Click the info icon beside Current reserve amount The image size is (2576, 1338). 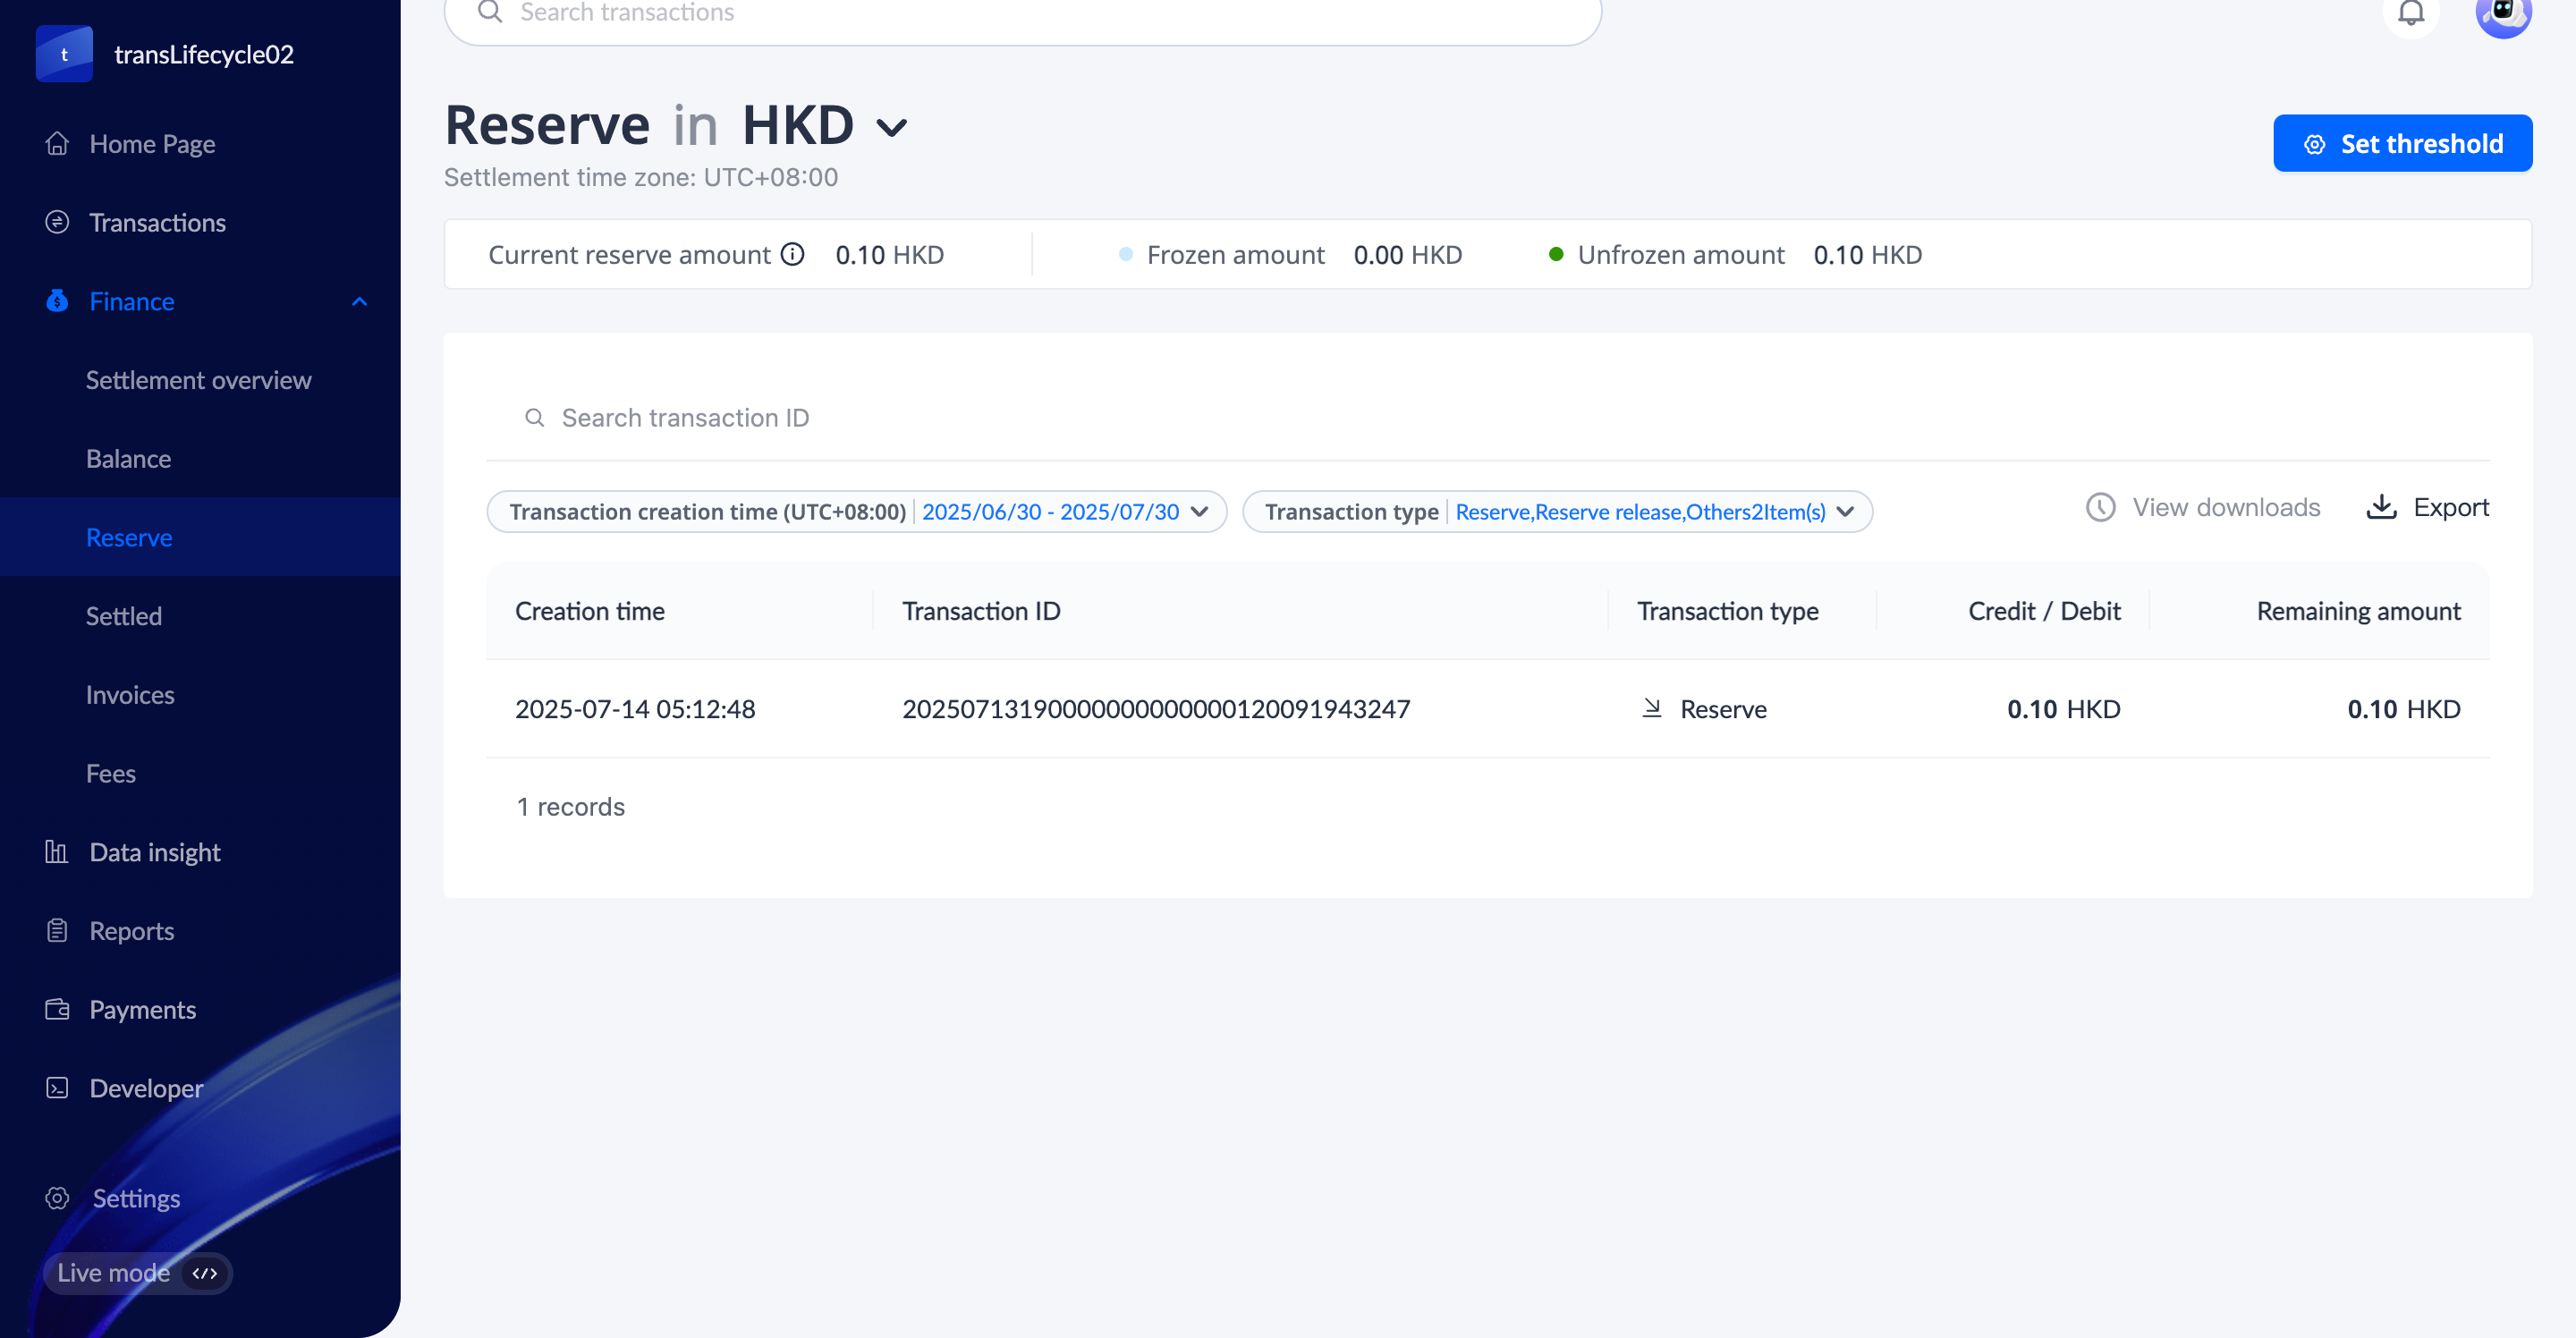[x=792, y=254]
